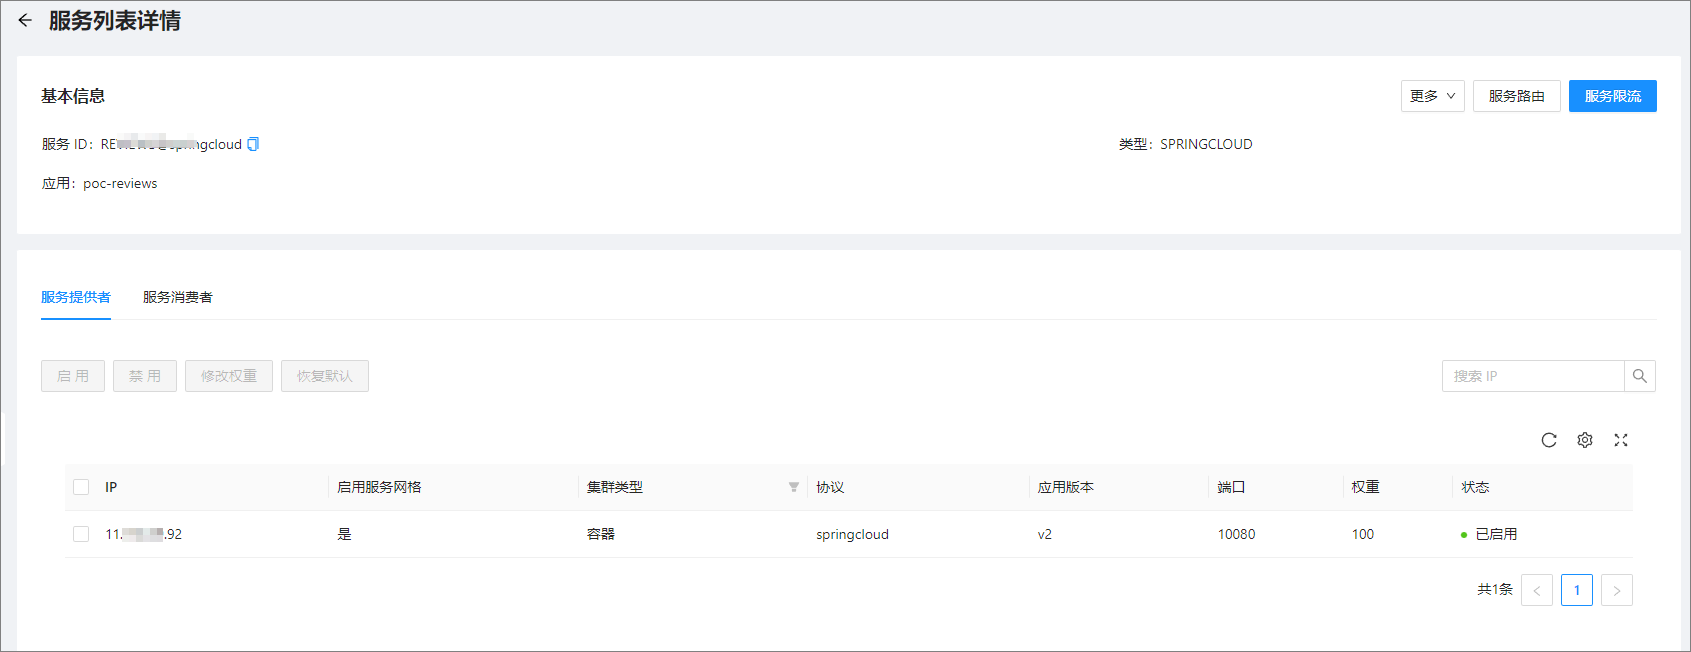1691x652 pixels.
Task: Click the 禁用 button
Action: tap(145, 376)
